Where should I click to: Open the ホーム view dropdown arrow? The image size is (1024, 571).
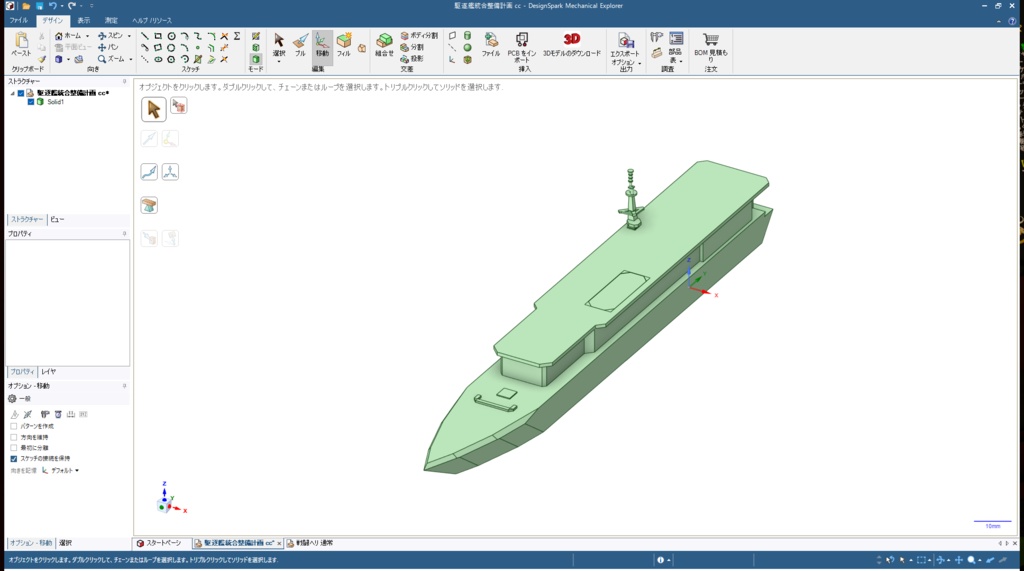pos(88,36)
